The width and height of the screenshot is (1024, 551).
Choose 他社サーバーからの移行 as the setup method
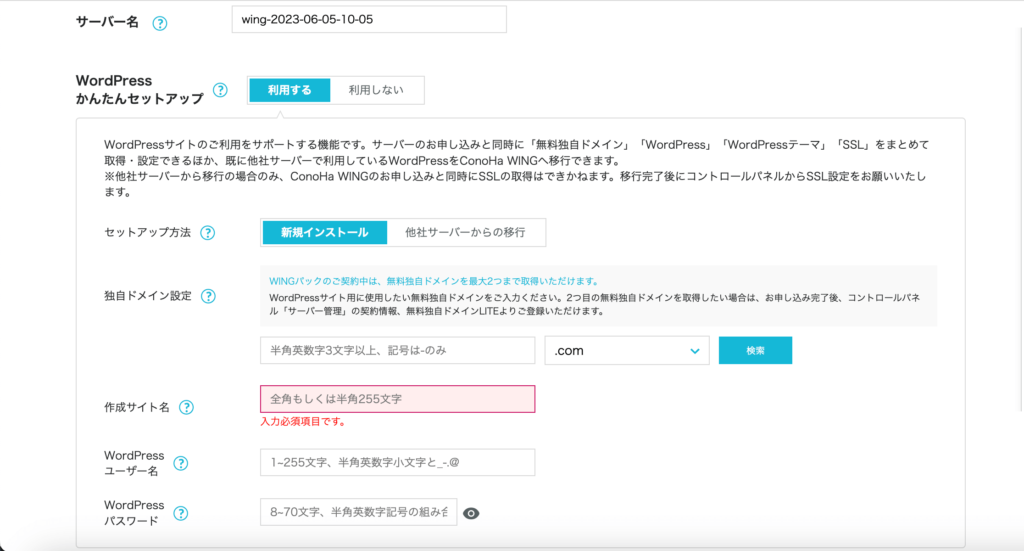(x=465, y=232)
